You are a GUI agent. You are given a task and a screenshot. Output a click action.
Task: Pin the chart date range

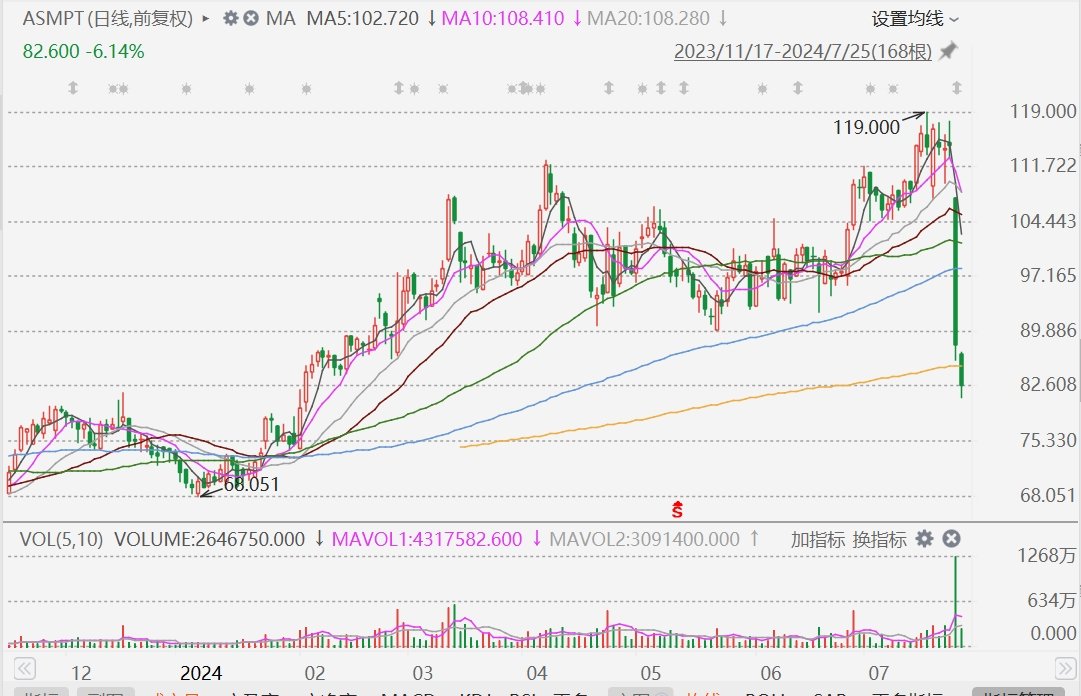pos(948,51)
